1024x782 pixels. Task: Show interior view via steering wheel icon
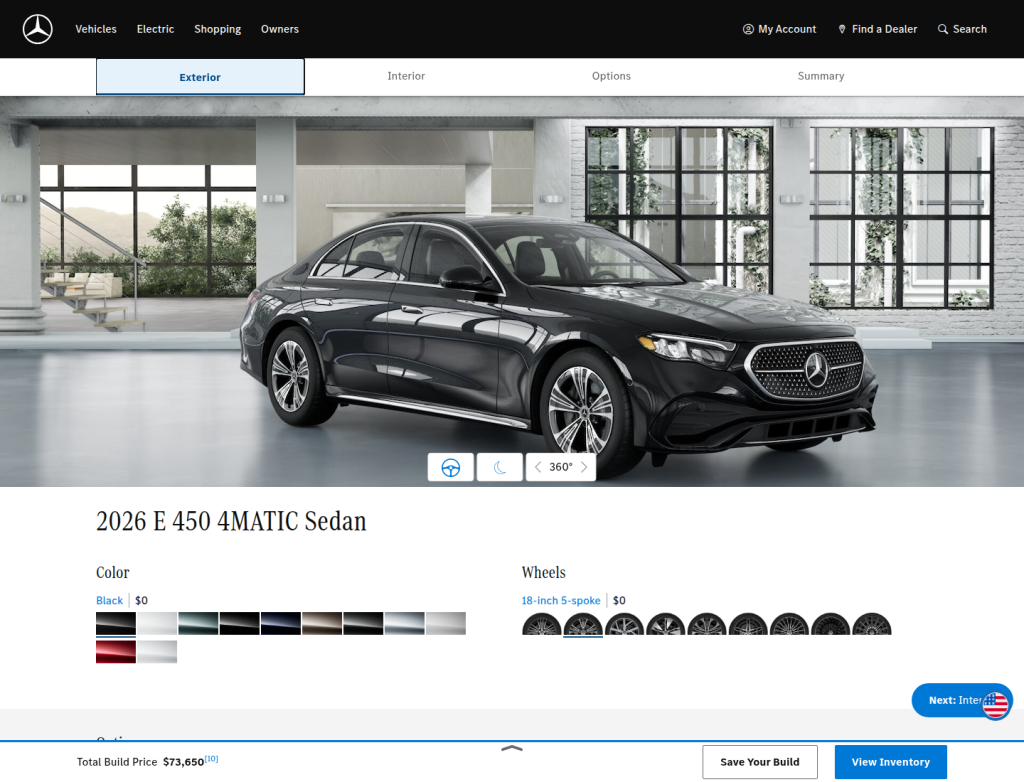451,467
